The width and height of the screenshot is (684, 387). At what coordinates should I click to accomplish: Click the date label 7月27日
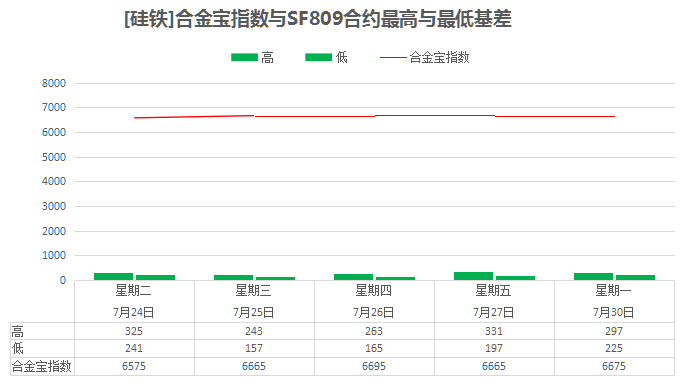[x=493, y=312]
